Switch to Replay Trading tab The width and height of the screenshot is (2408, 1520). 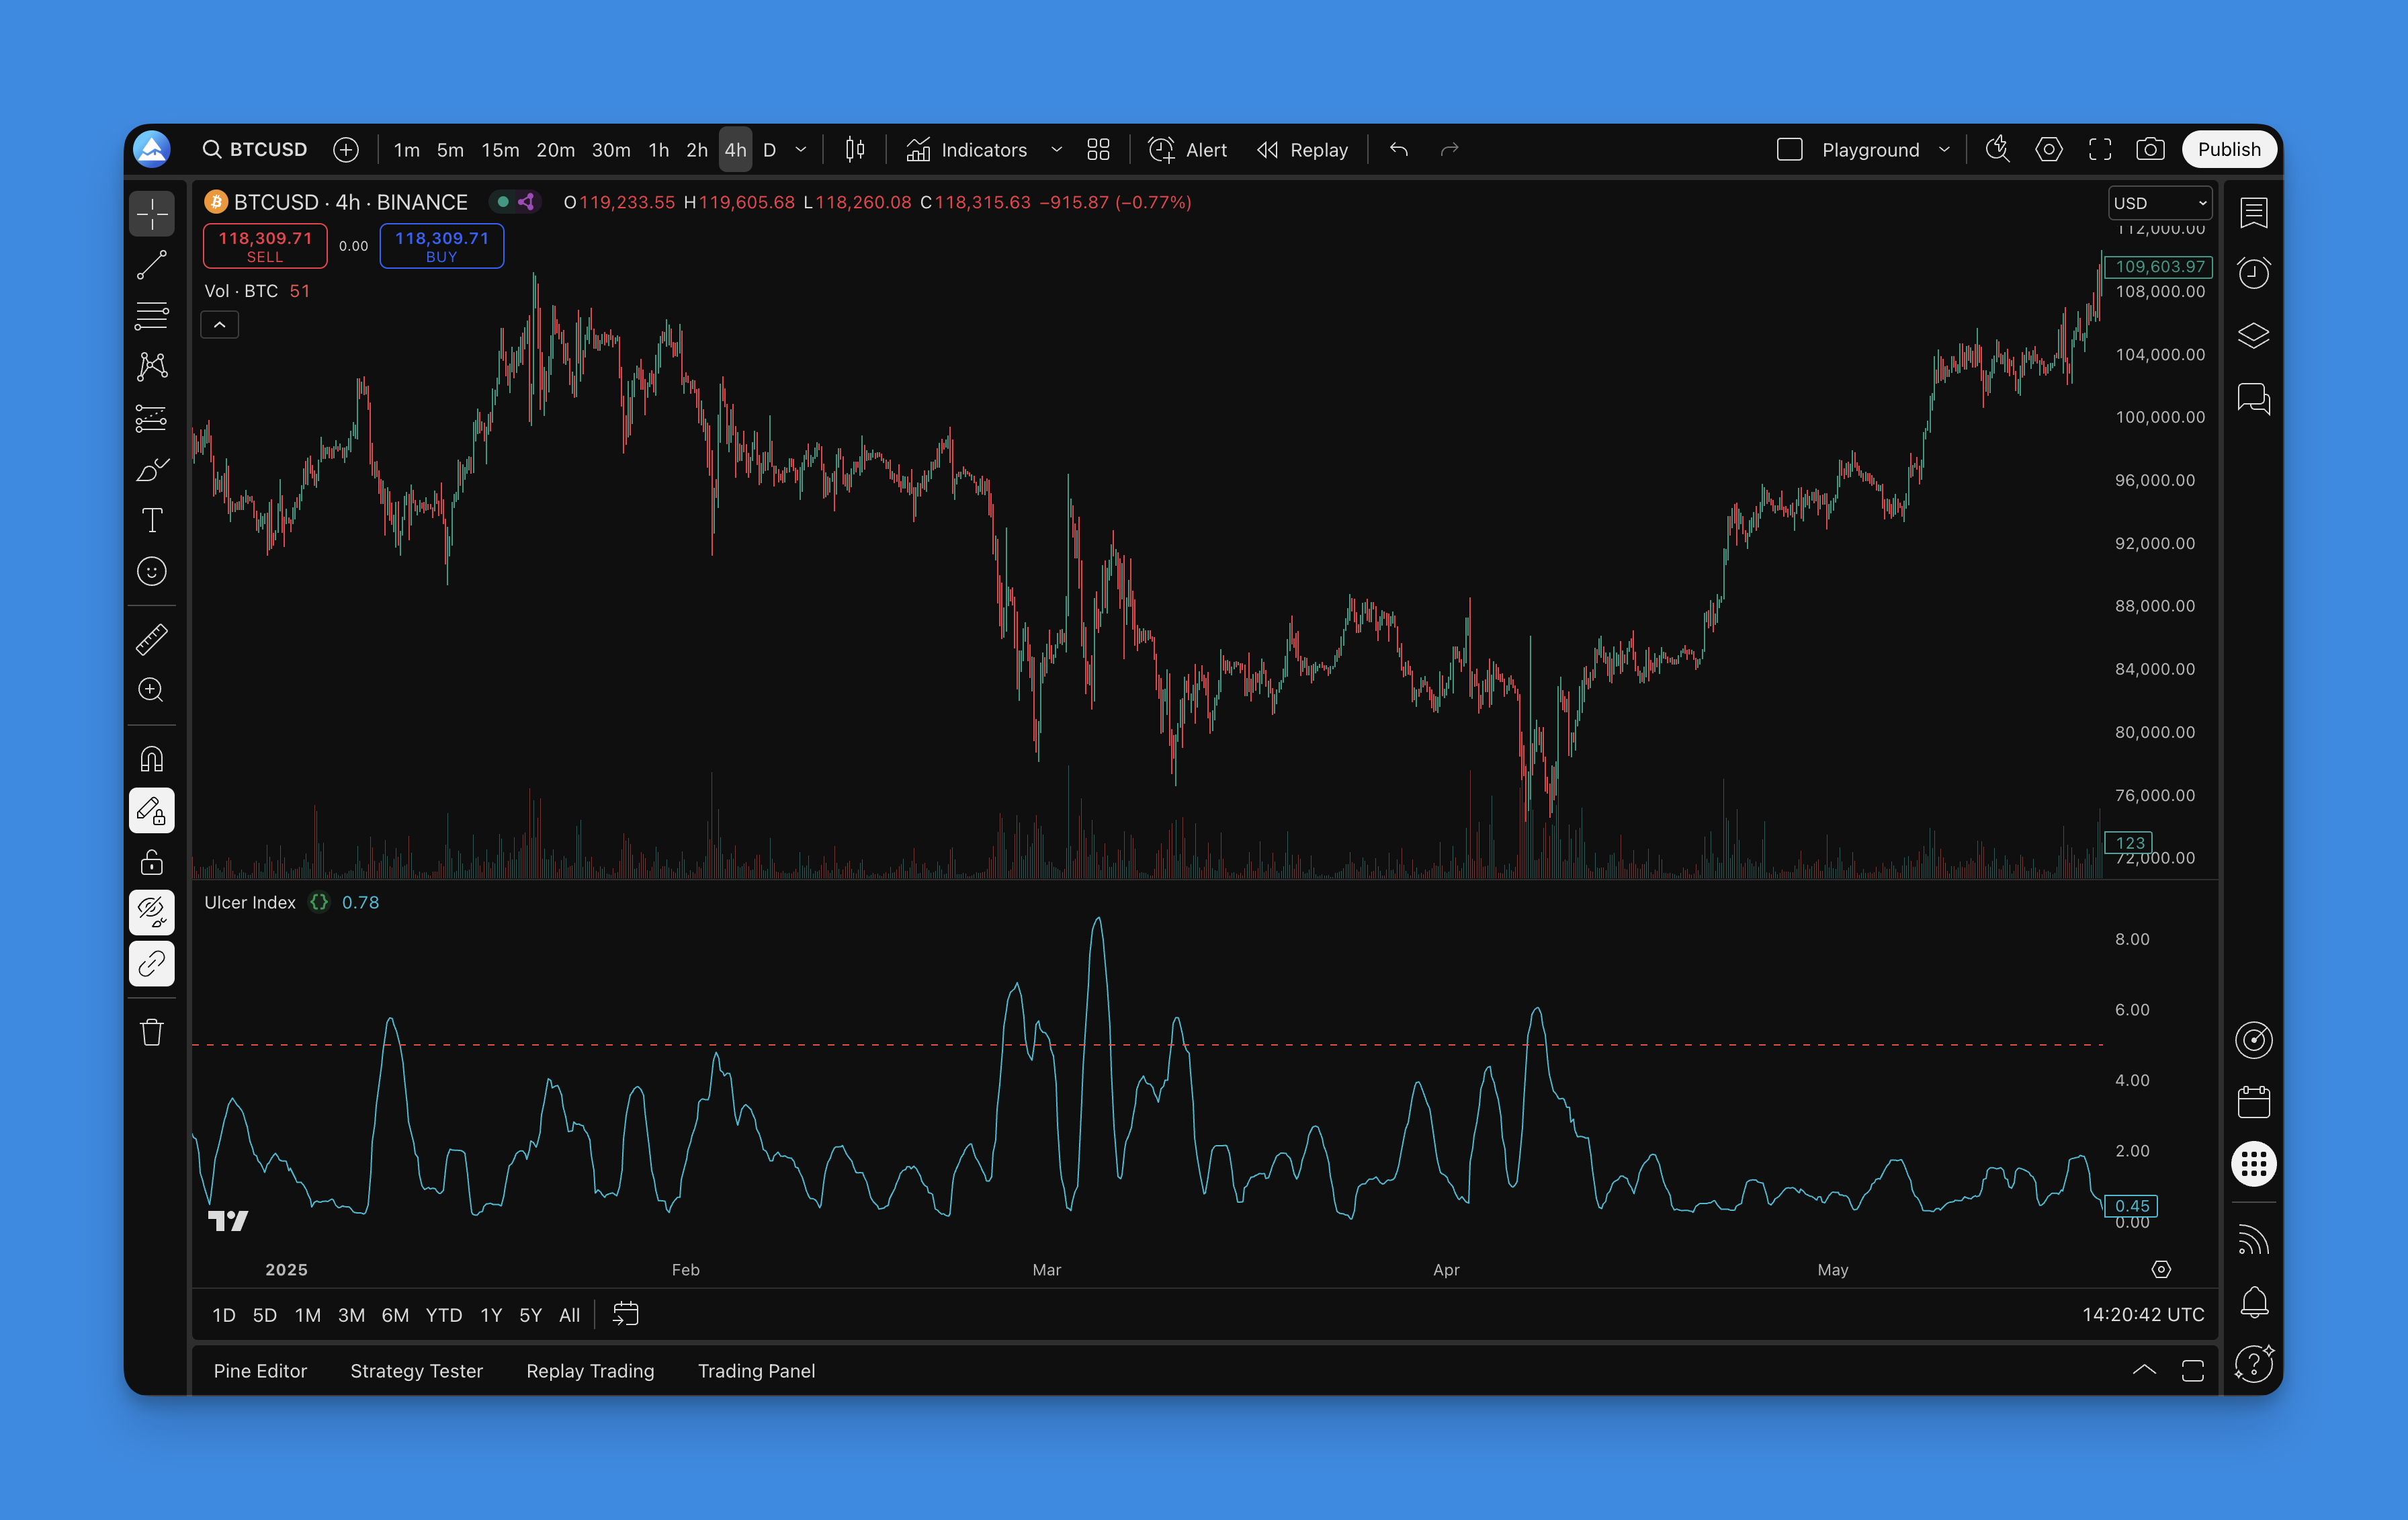pos(590,1371)
